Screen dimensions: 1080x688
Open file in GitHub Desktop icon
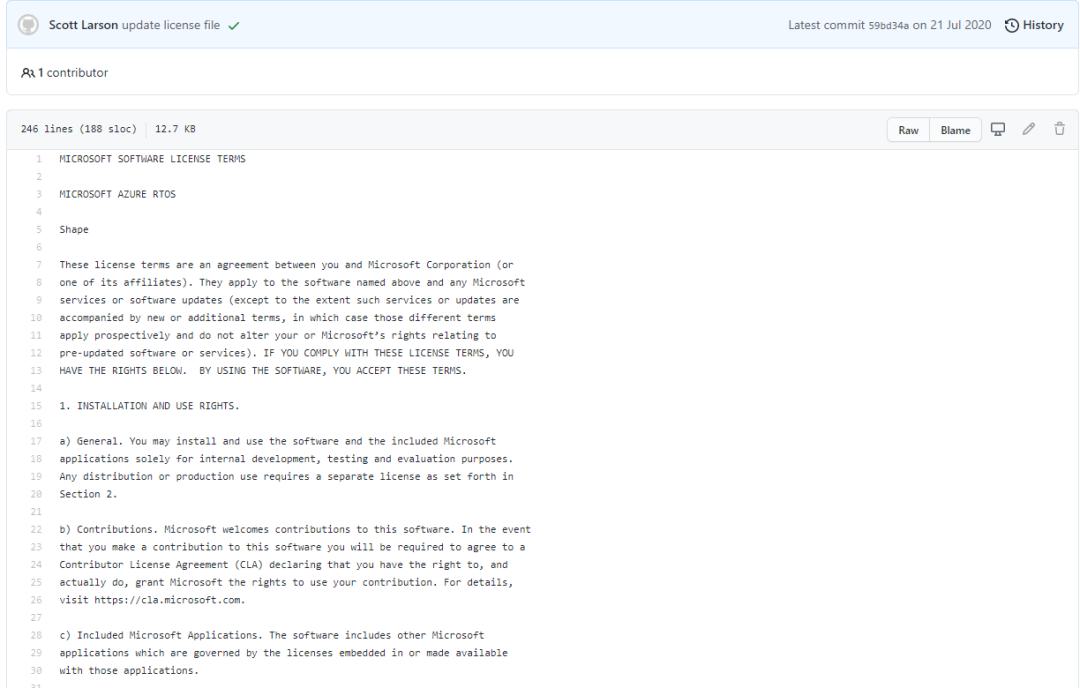click(x=997, y=129)
